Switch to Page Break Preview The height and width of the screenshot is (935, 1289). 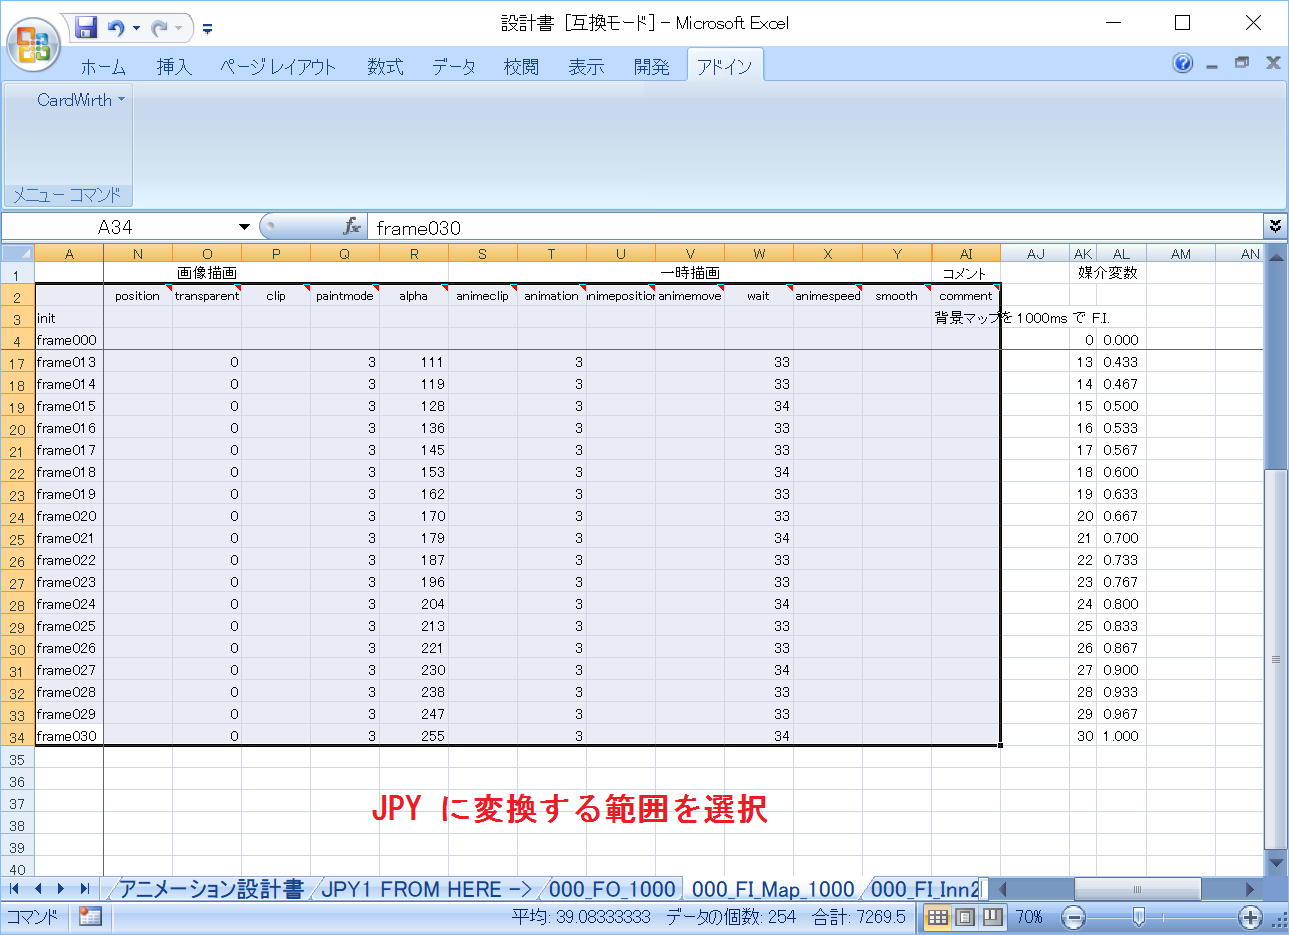(x=993, y=917)
